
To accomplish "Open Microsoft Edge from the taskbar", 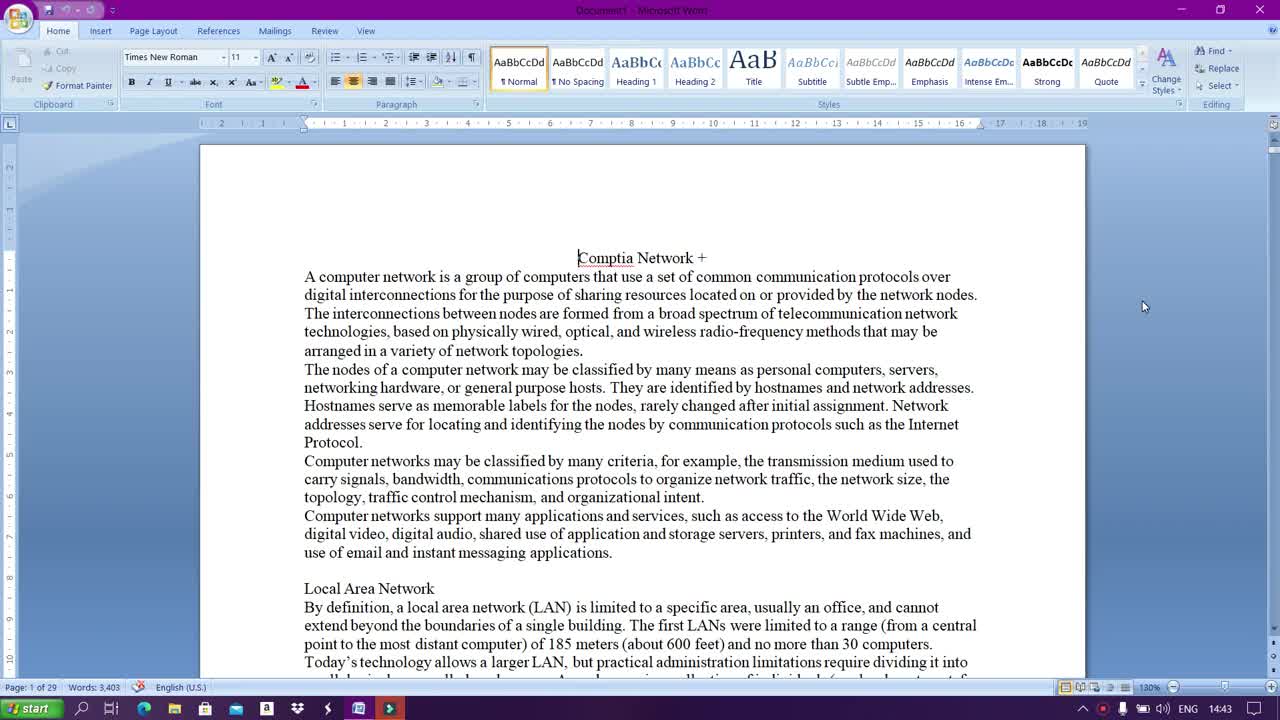I will [144, 708].
